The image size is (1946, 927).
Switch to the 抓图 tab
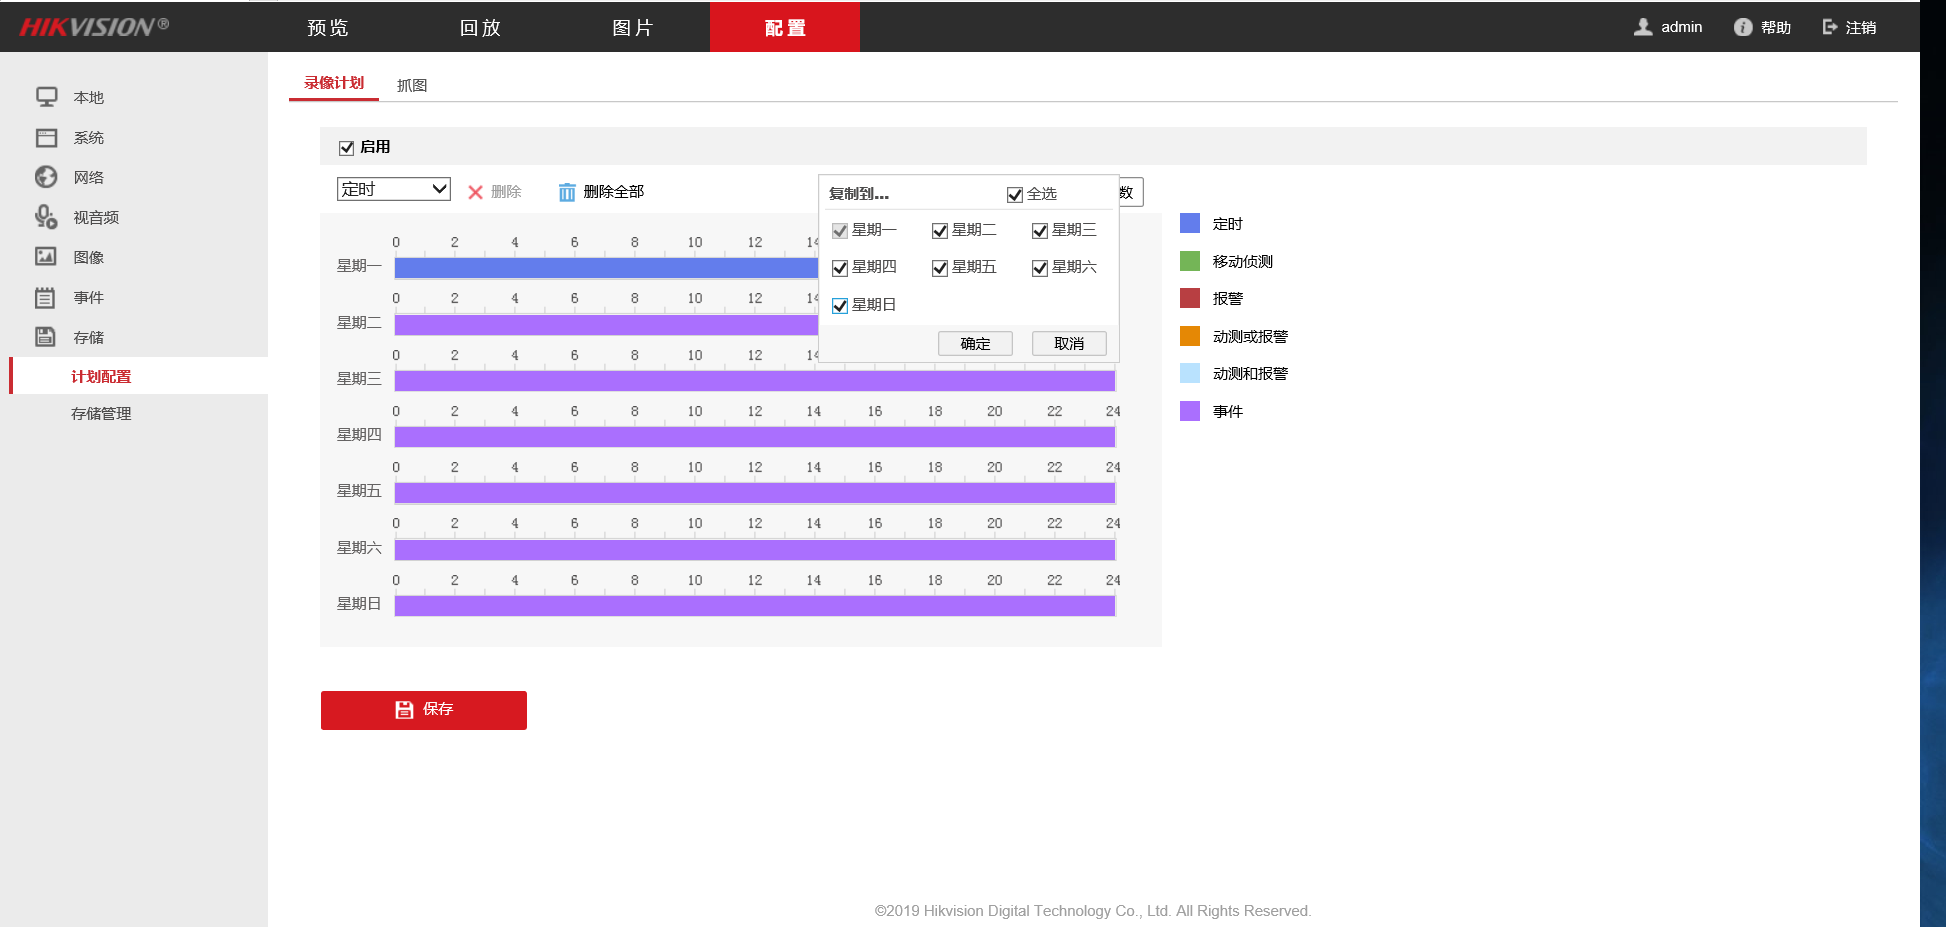click(412, 85)
